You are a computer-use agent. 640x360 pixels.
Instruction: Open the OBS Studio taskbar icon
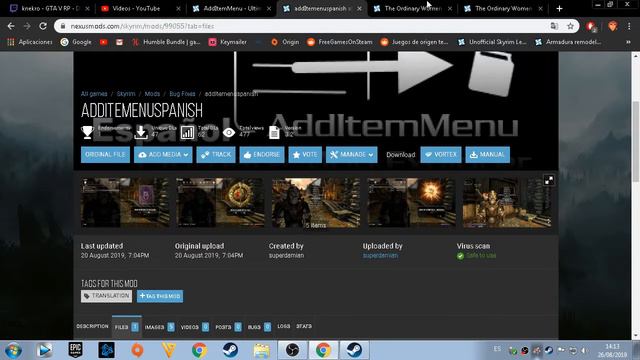coord(292,350)
